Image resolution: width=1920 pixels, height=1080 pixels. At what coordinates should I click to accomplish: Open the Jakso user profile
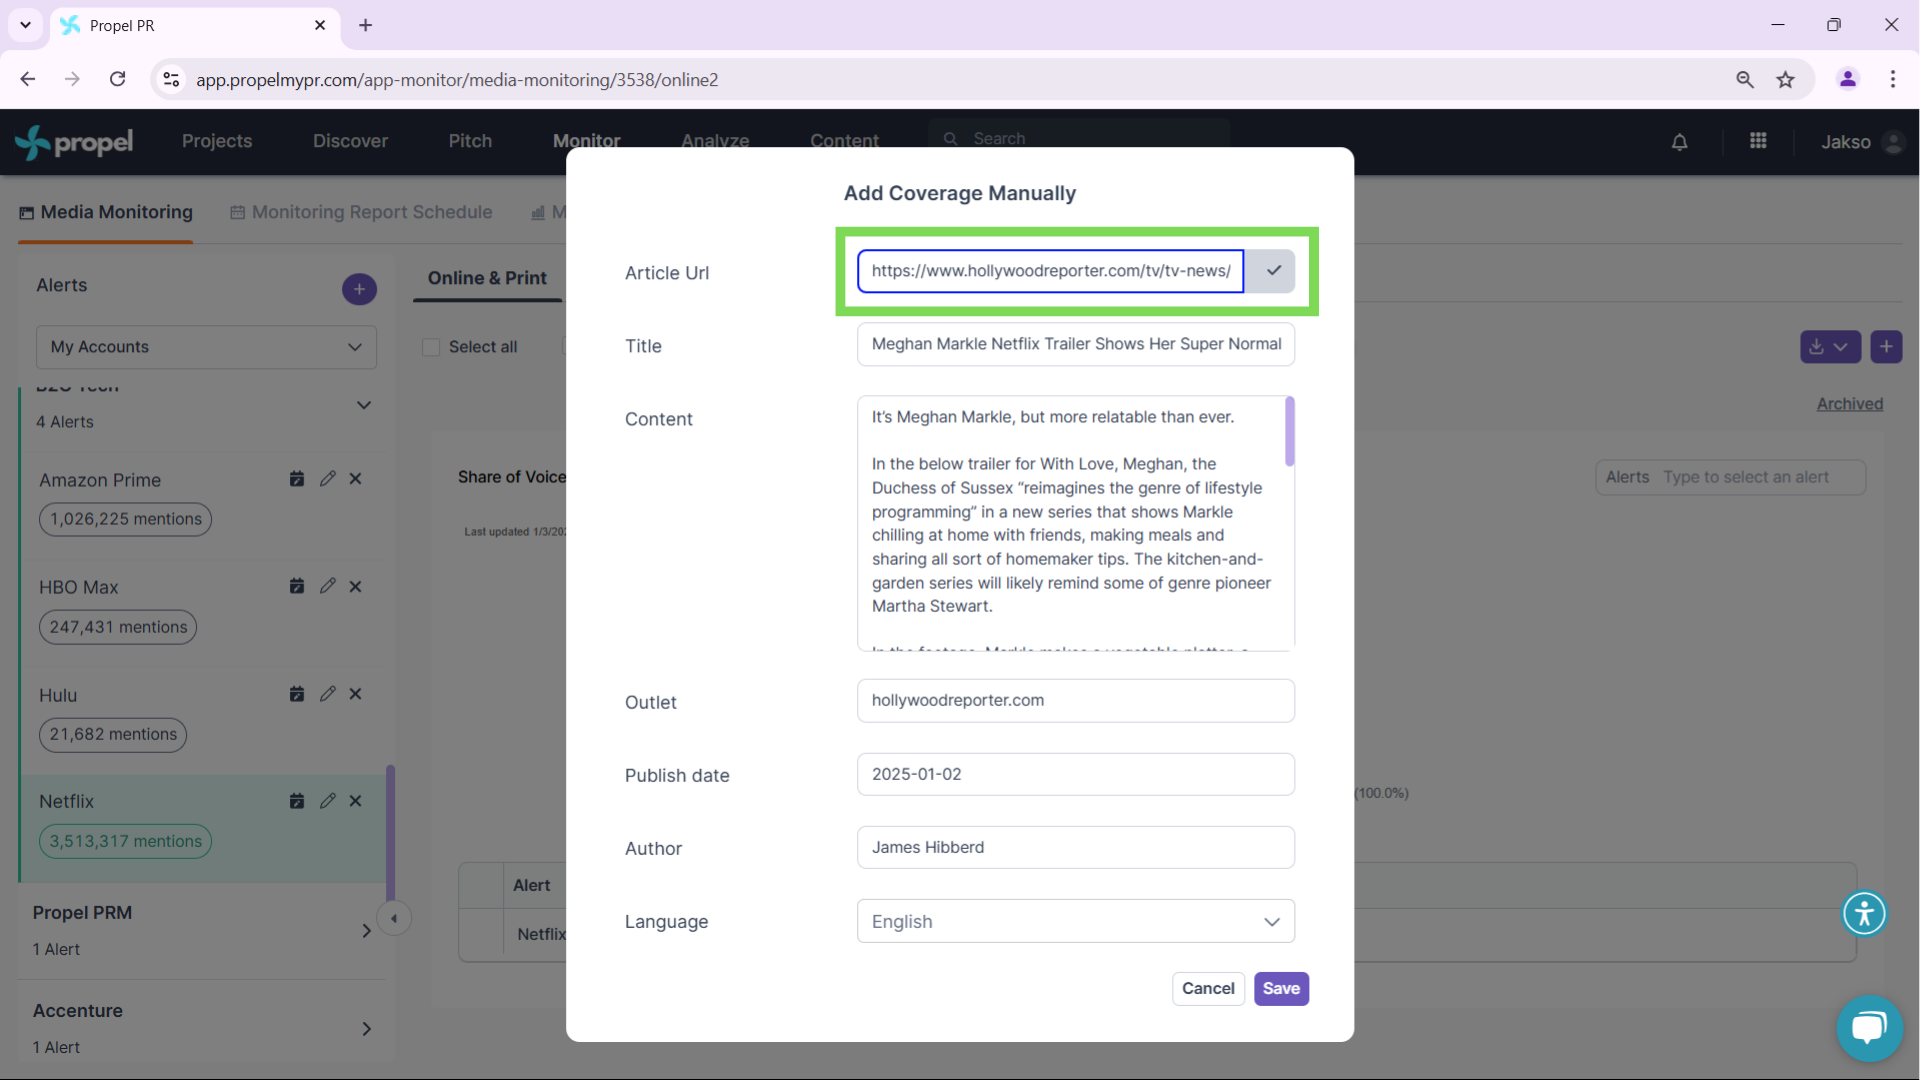click(x=1862, y=142)
